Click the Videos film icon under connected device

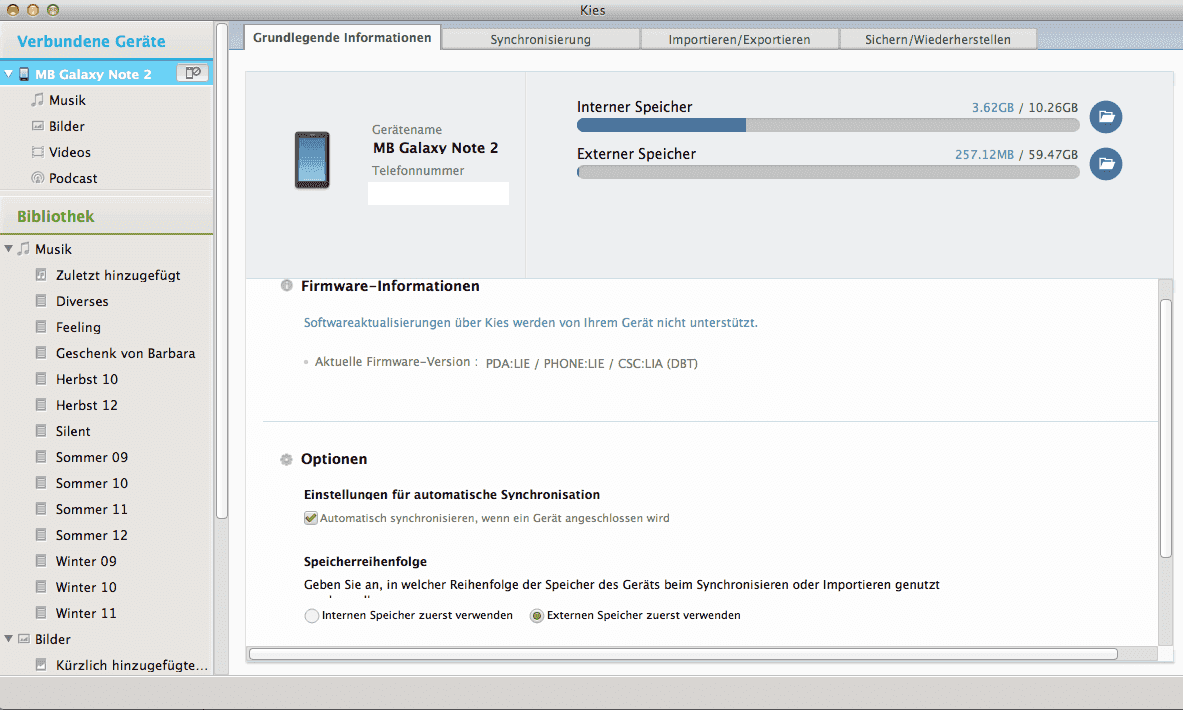pyautogui.click(x=38, y=152)
